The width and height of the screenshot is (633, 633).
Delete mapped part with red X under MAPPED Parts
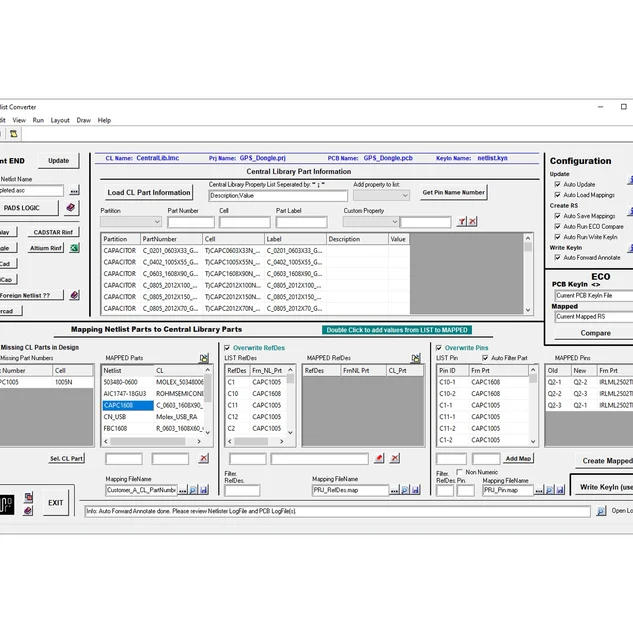coord(204,458)
